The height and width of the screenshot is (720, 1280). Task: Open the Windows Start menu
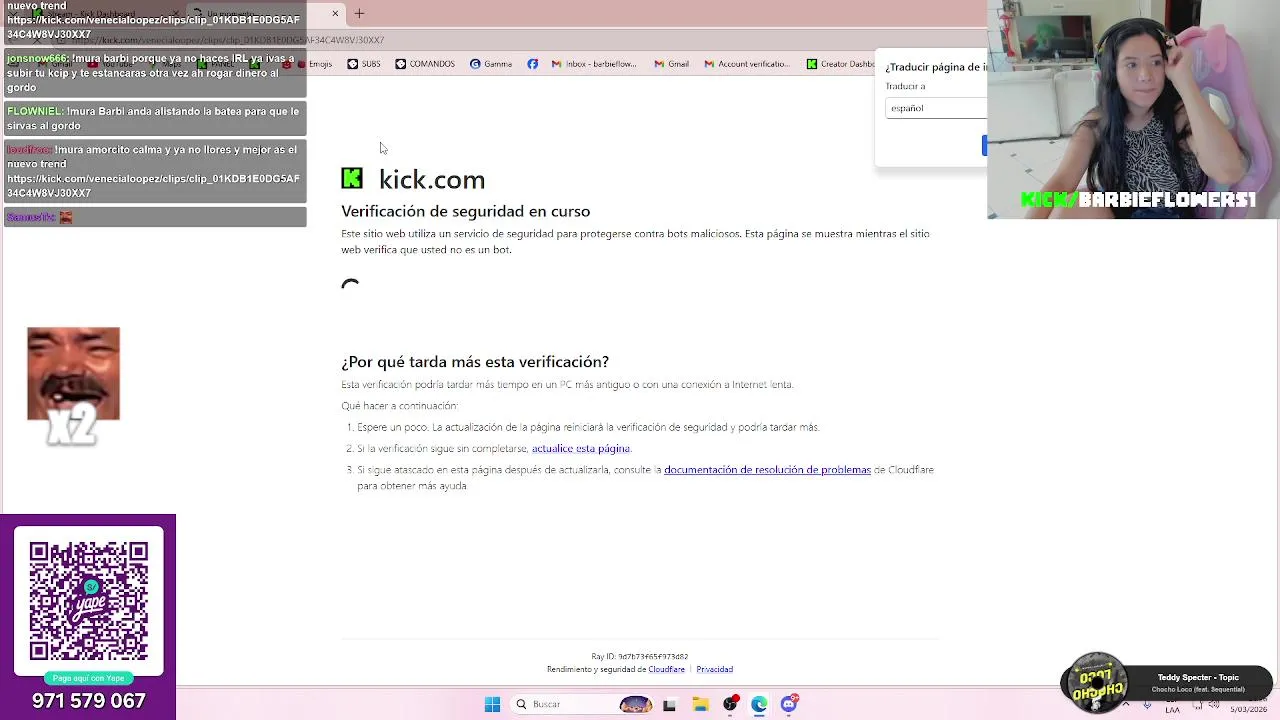[x=492, y=704]
